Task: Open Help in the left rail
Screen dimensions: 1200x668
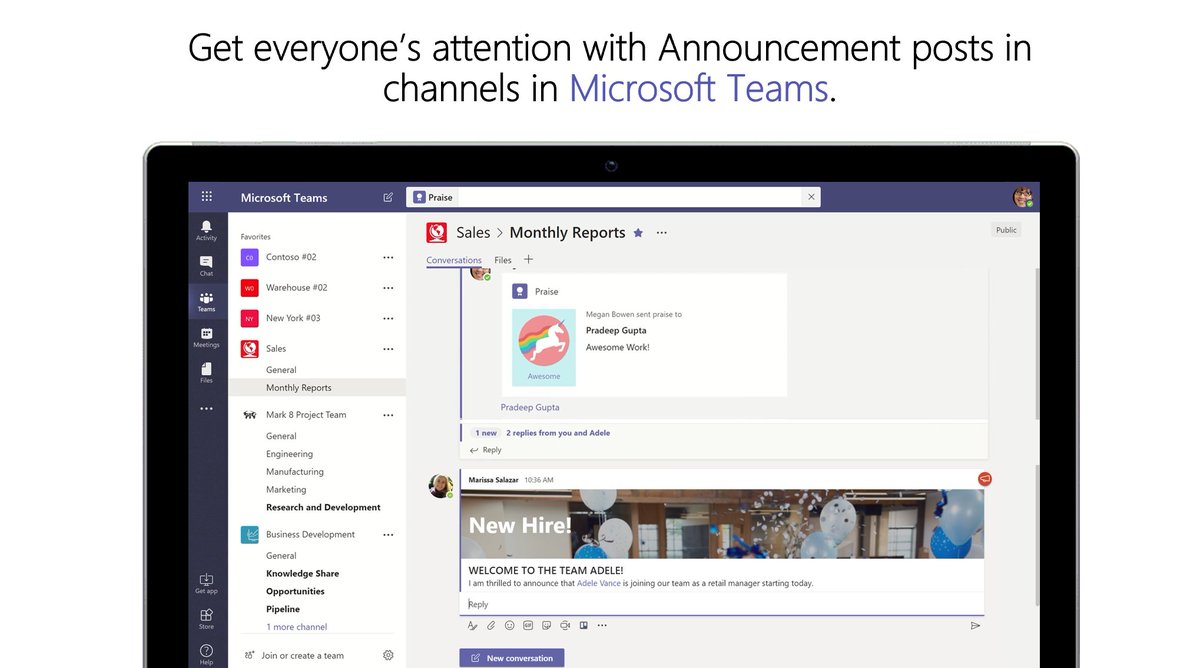Action: pyautogui.click(x=206, y=654)
